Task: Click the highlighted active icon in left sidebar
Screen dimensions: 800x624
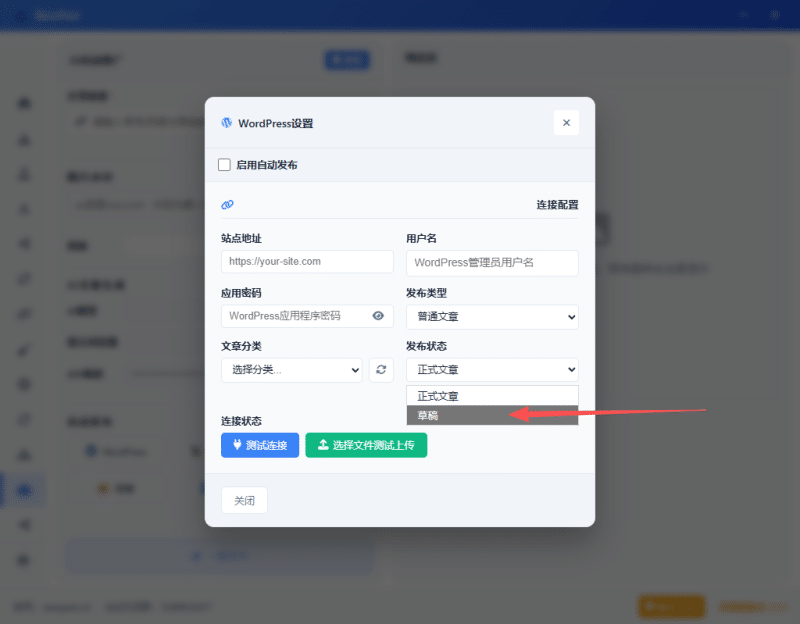Action: click(24, 490)
